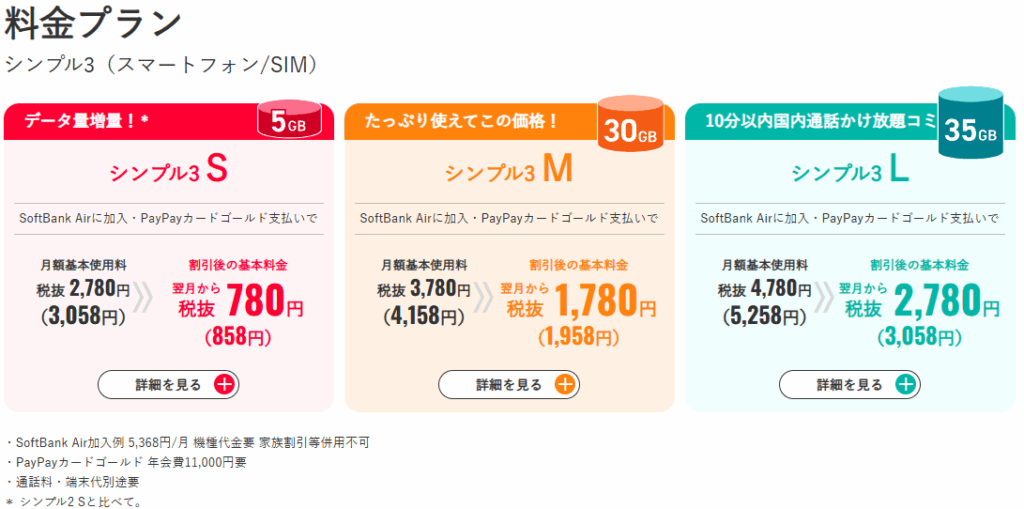Select the red データ量増量！ header banner
This screenshot has height=509, width=1024.
click(130, 122)
